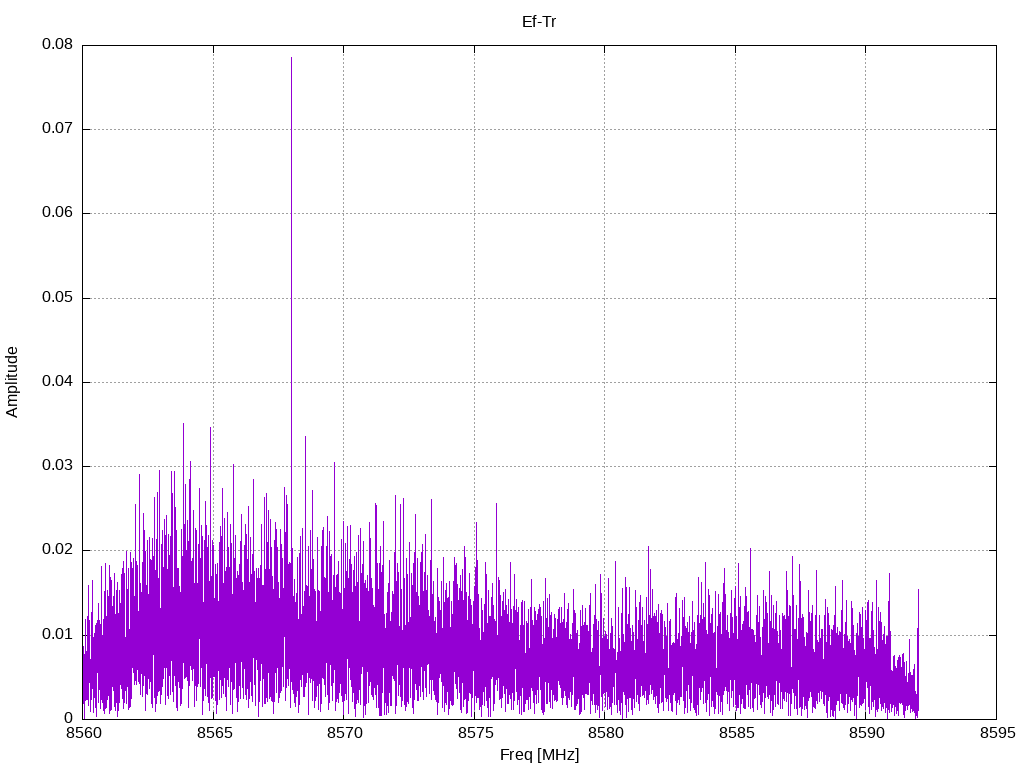
Task: Click the 0.03 y-axis tick label
Action: click(57, 466)
